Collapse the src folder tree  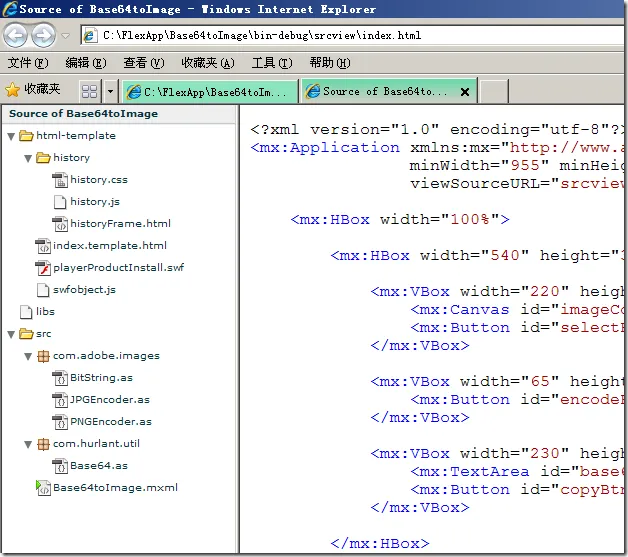click(x=10, y=334)
